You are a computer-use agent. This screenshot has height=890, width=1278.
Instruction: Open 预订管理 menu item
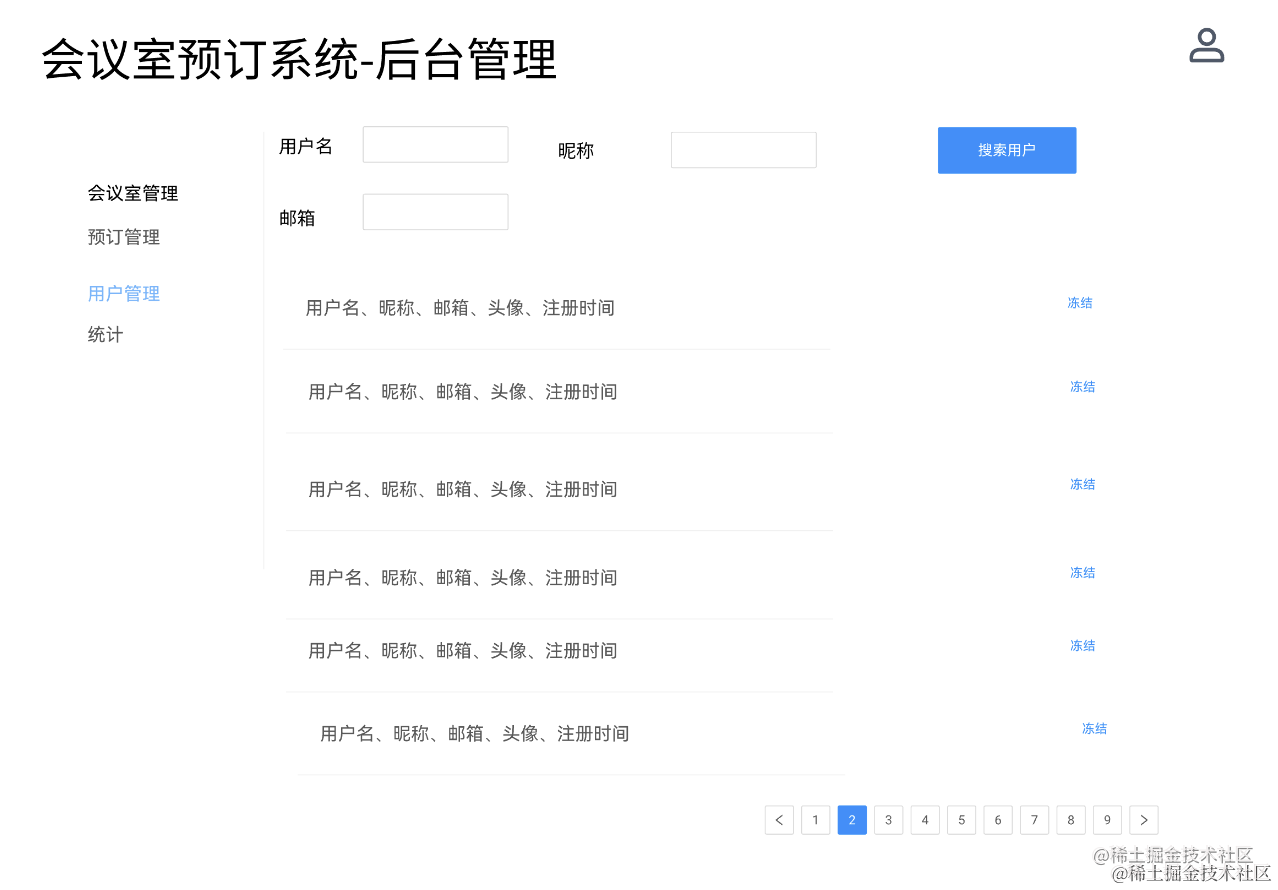point(124,237)
